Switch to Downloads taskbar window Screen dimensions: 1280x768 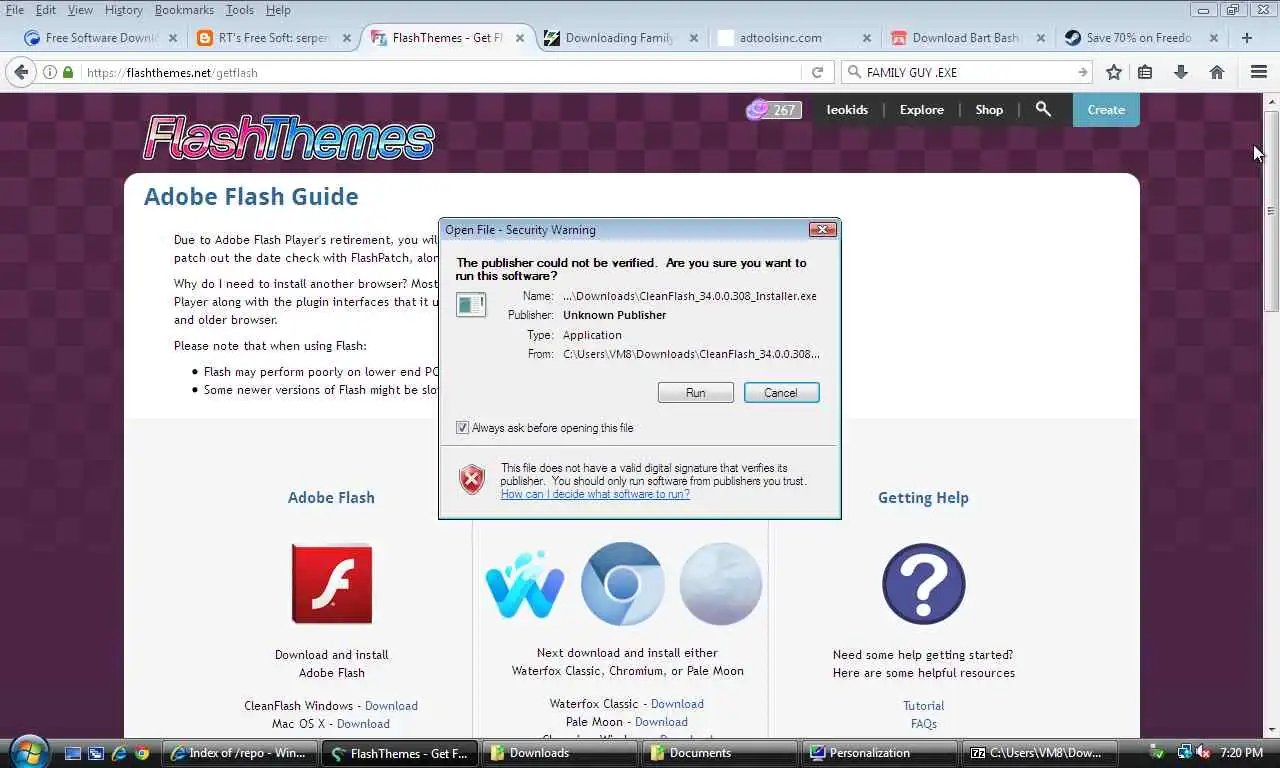click(561, 753)
